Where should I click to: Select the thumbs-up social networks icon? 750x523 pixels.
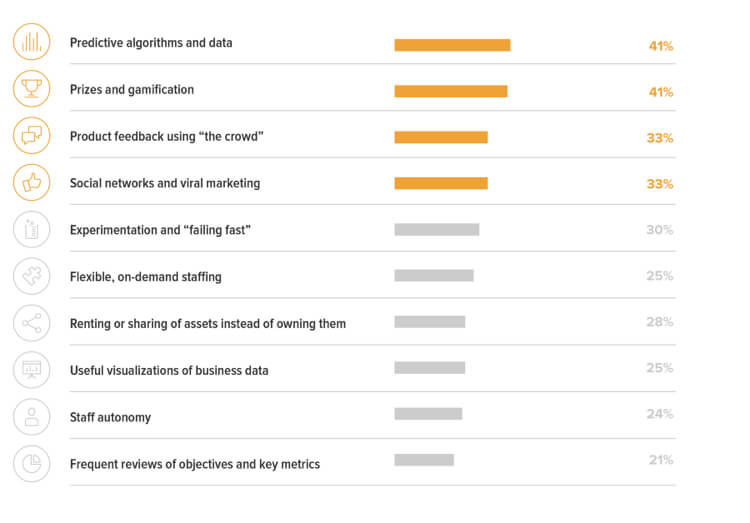tap(32, 183)
